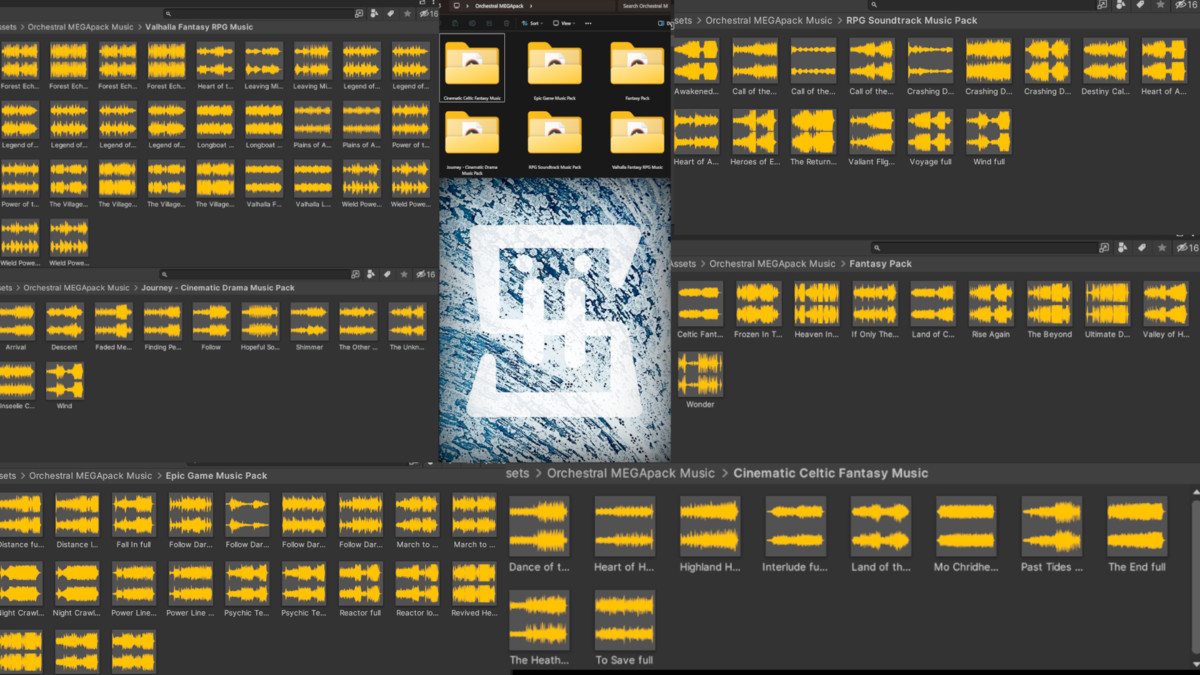Toggle the hidden assets eye icon showing 16
The image size is (1200, 675).
coord(1185,5)
